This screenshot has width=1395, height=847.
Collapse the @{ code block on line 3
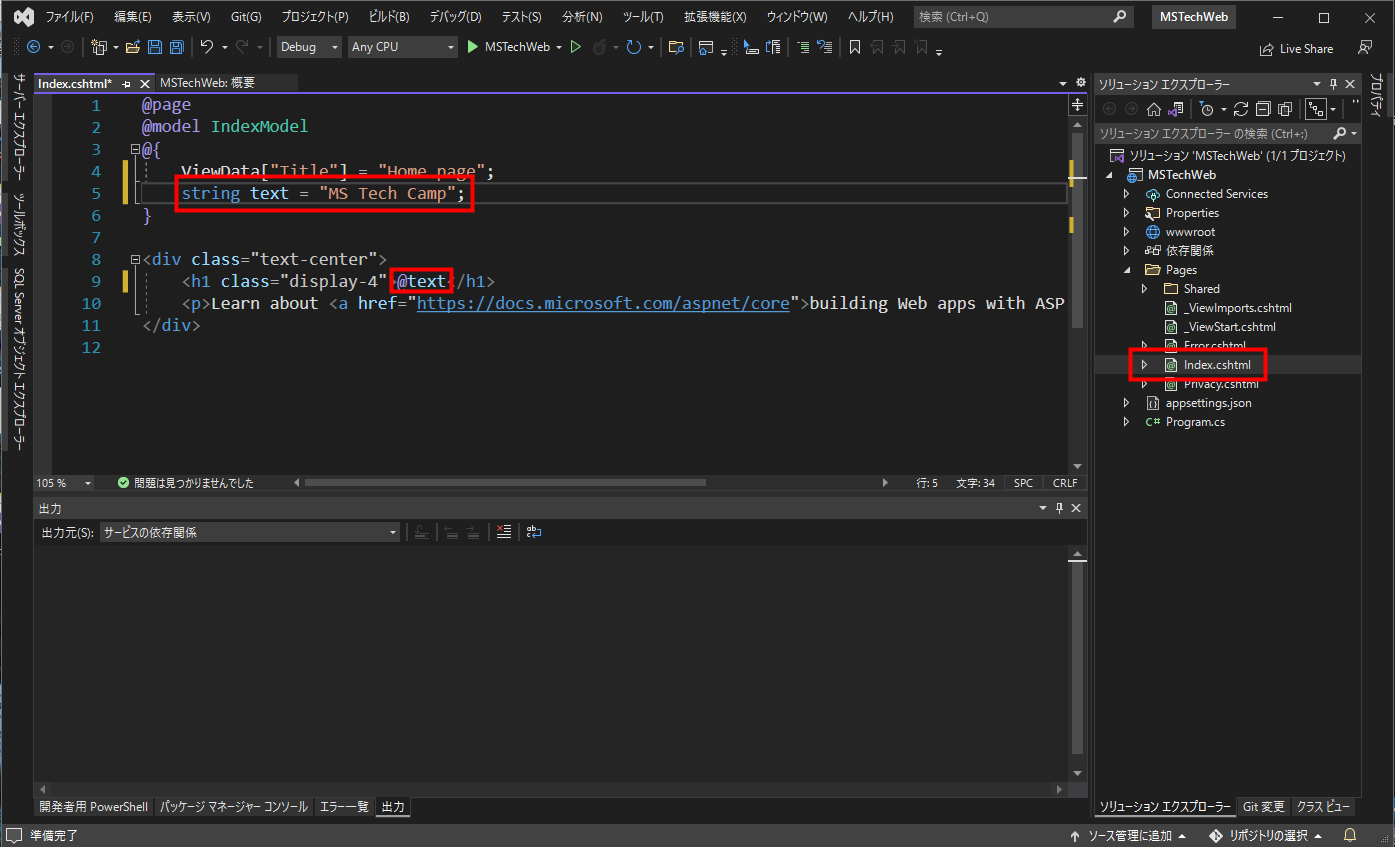[x=135, y=149]
